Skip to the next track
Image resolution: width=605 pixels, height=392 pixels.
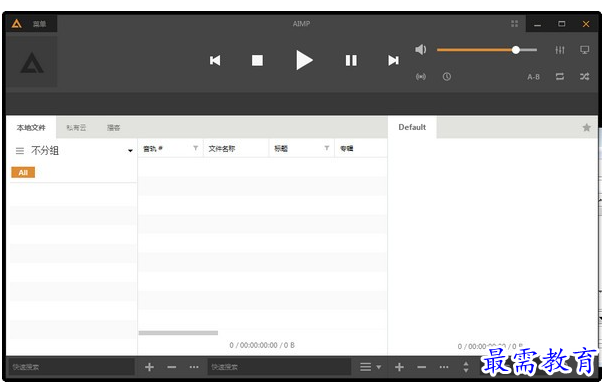(x=393, y=61)
